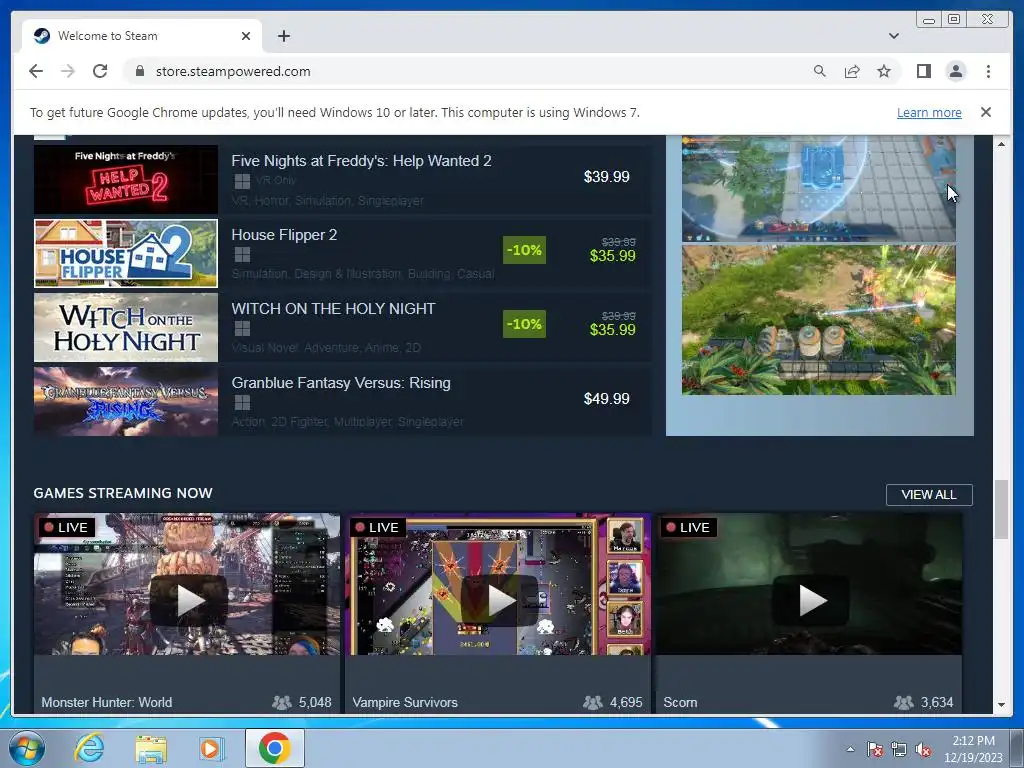The width and height of the screenshot is (1024, 768).
Task: Select the Welcome to Steam tab
Action: (x=141, y=36)
